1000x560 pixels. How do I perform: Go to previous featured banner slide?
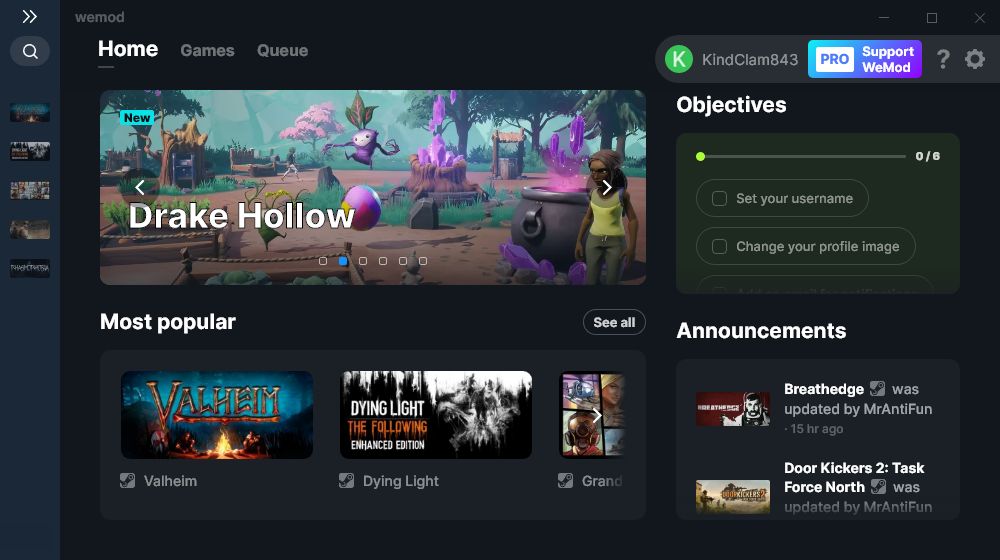(x=140, y=187)
